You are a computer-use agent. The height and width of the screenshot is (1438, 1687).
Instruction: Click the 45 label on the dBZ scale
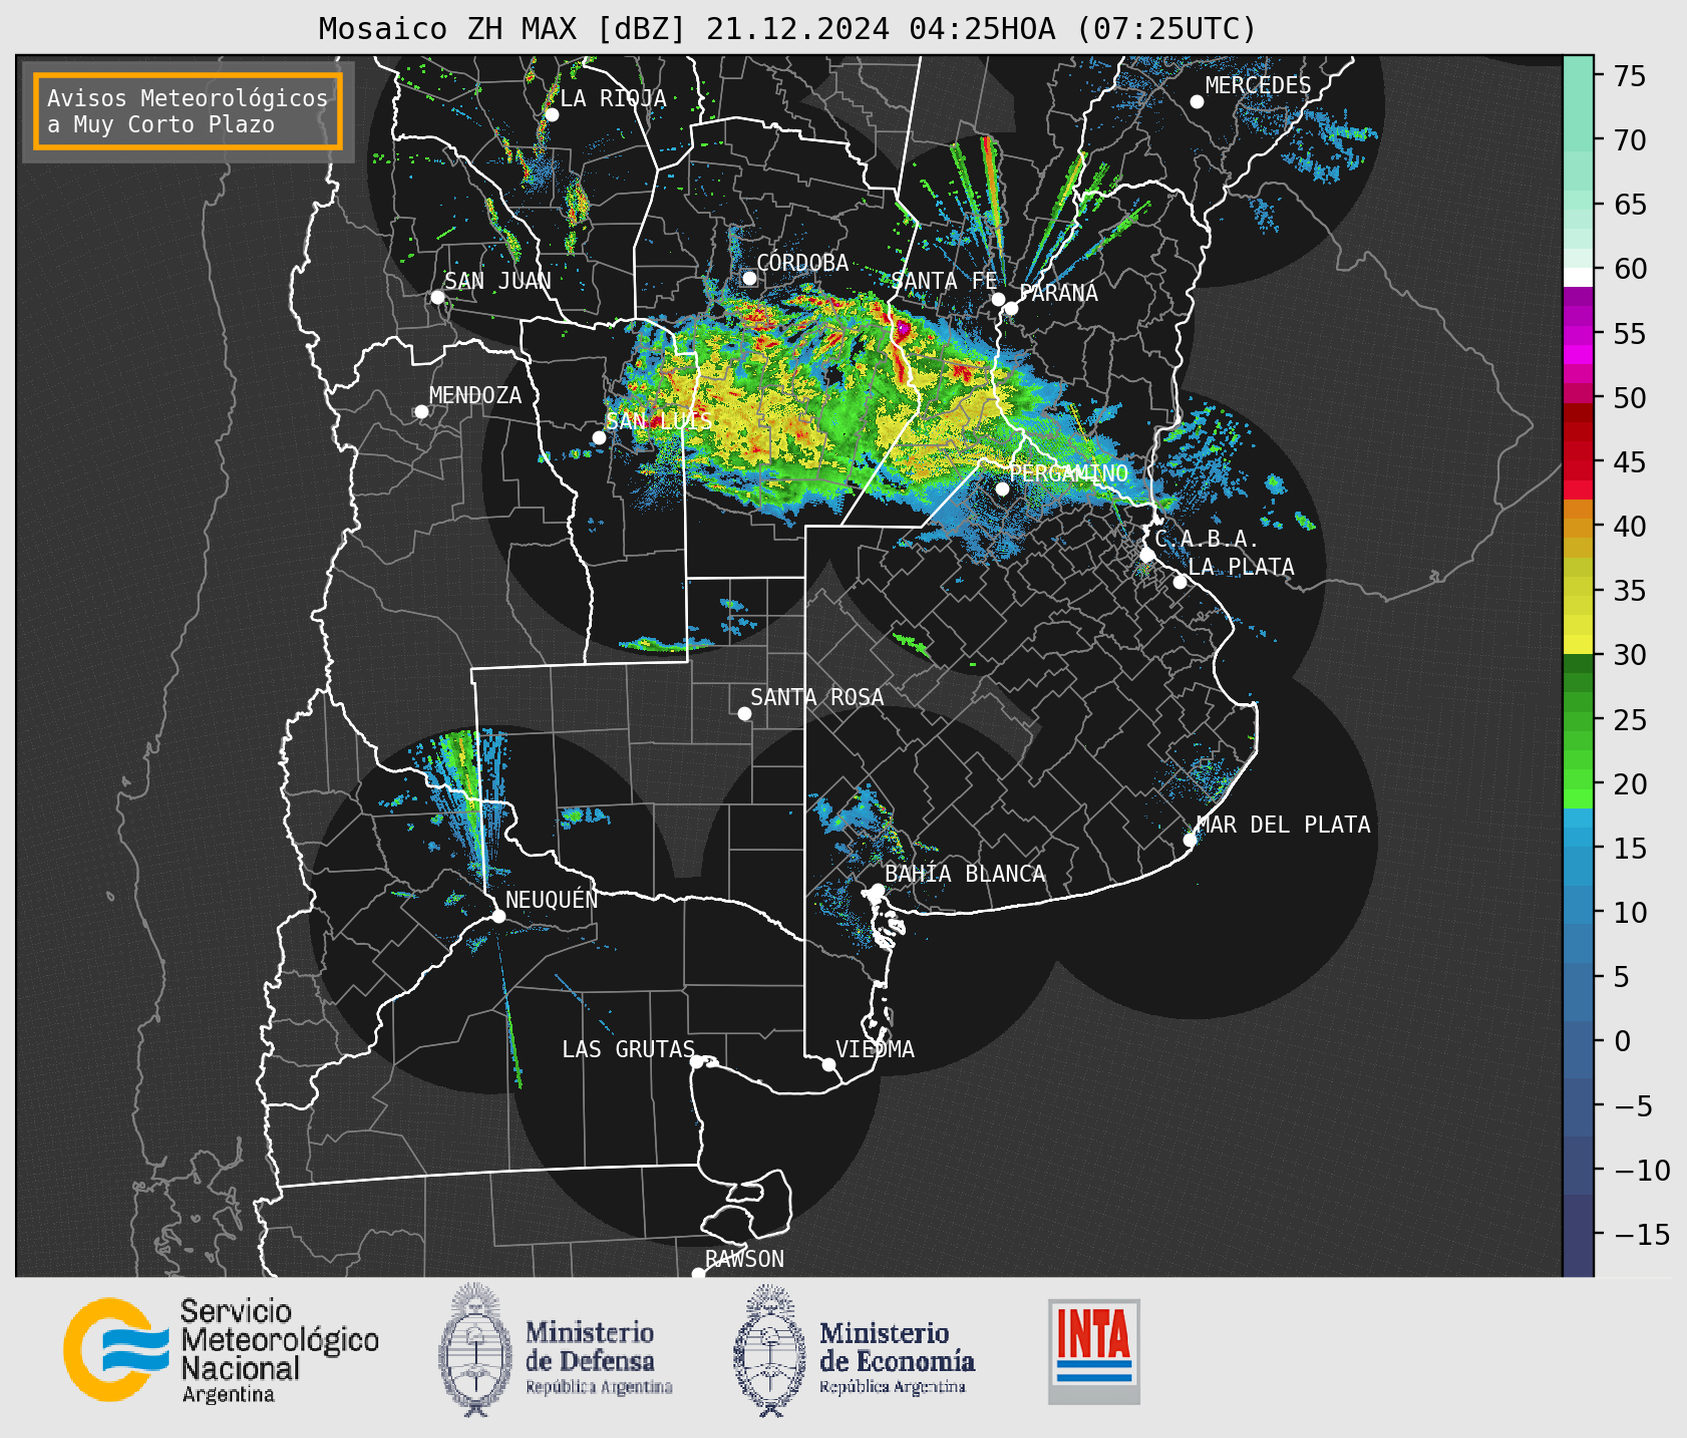1629,462
